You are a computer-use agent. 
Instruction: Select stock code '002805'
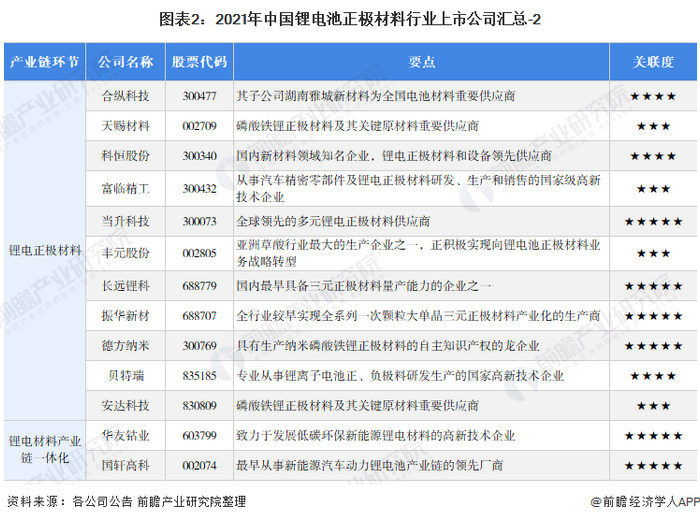(200, 253)
